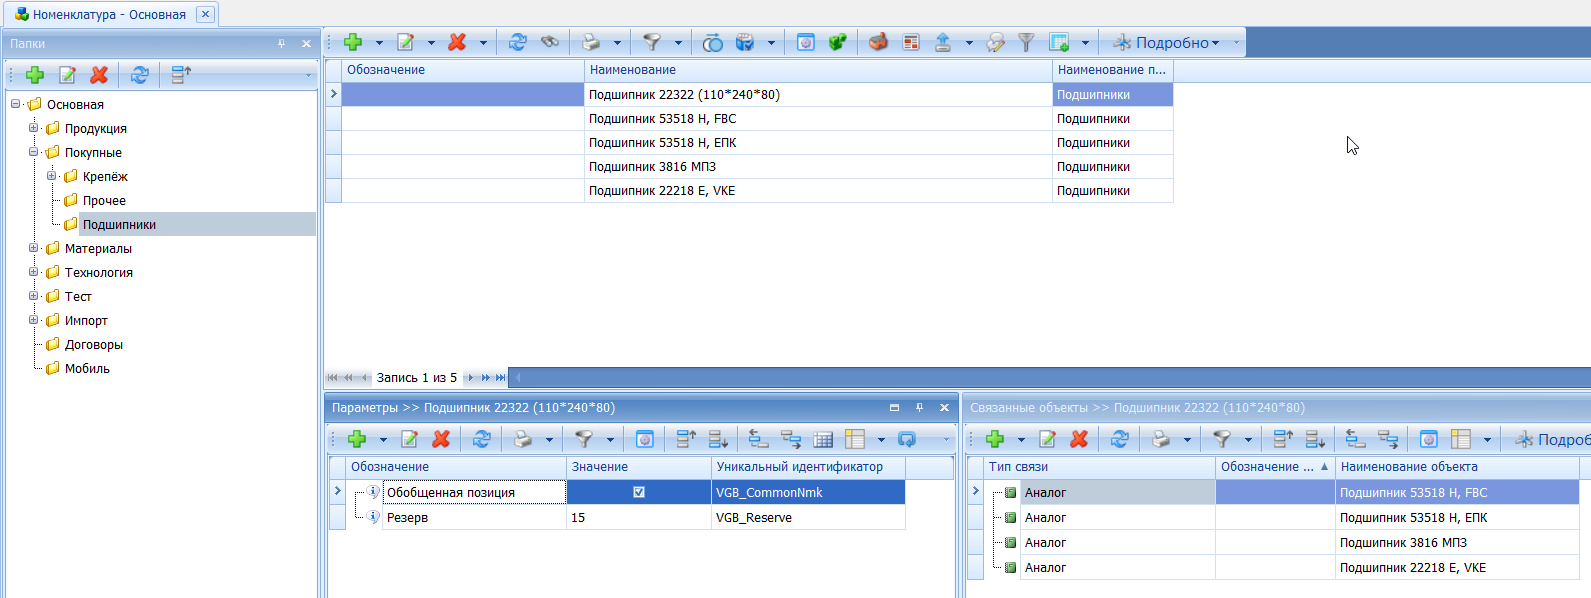Image resolution: width=1591 pixels, height=598 pixels.
Task: Click refresh icon in main nomenclature toolbar
Action: (517, 42)
